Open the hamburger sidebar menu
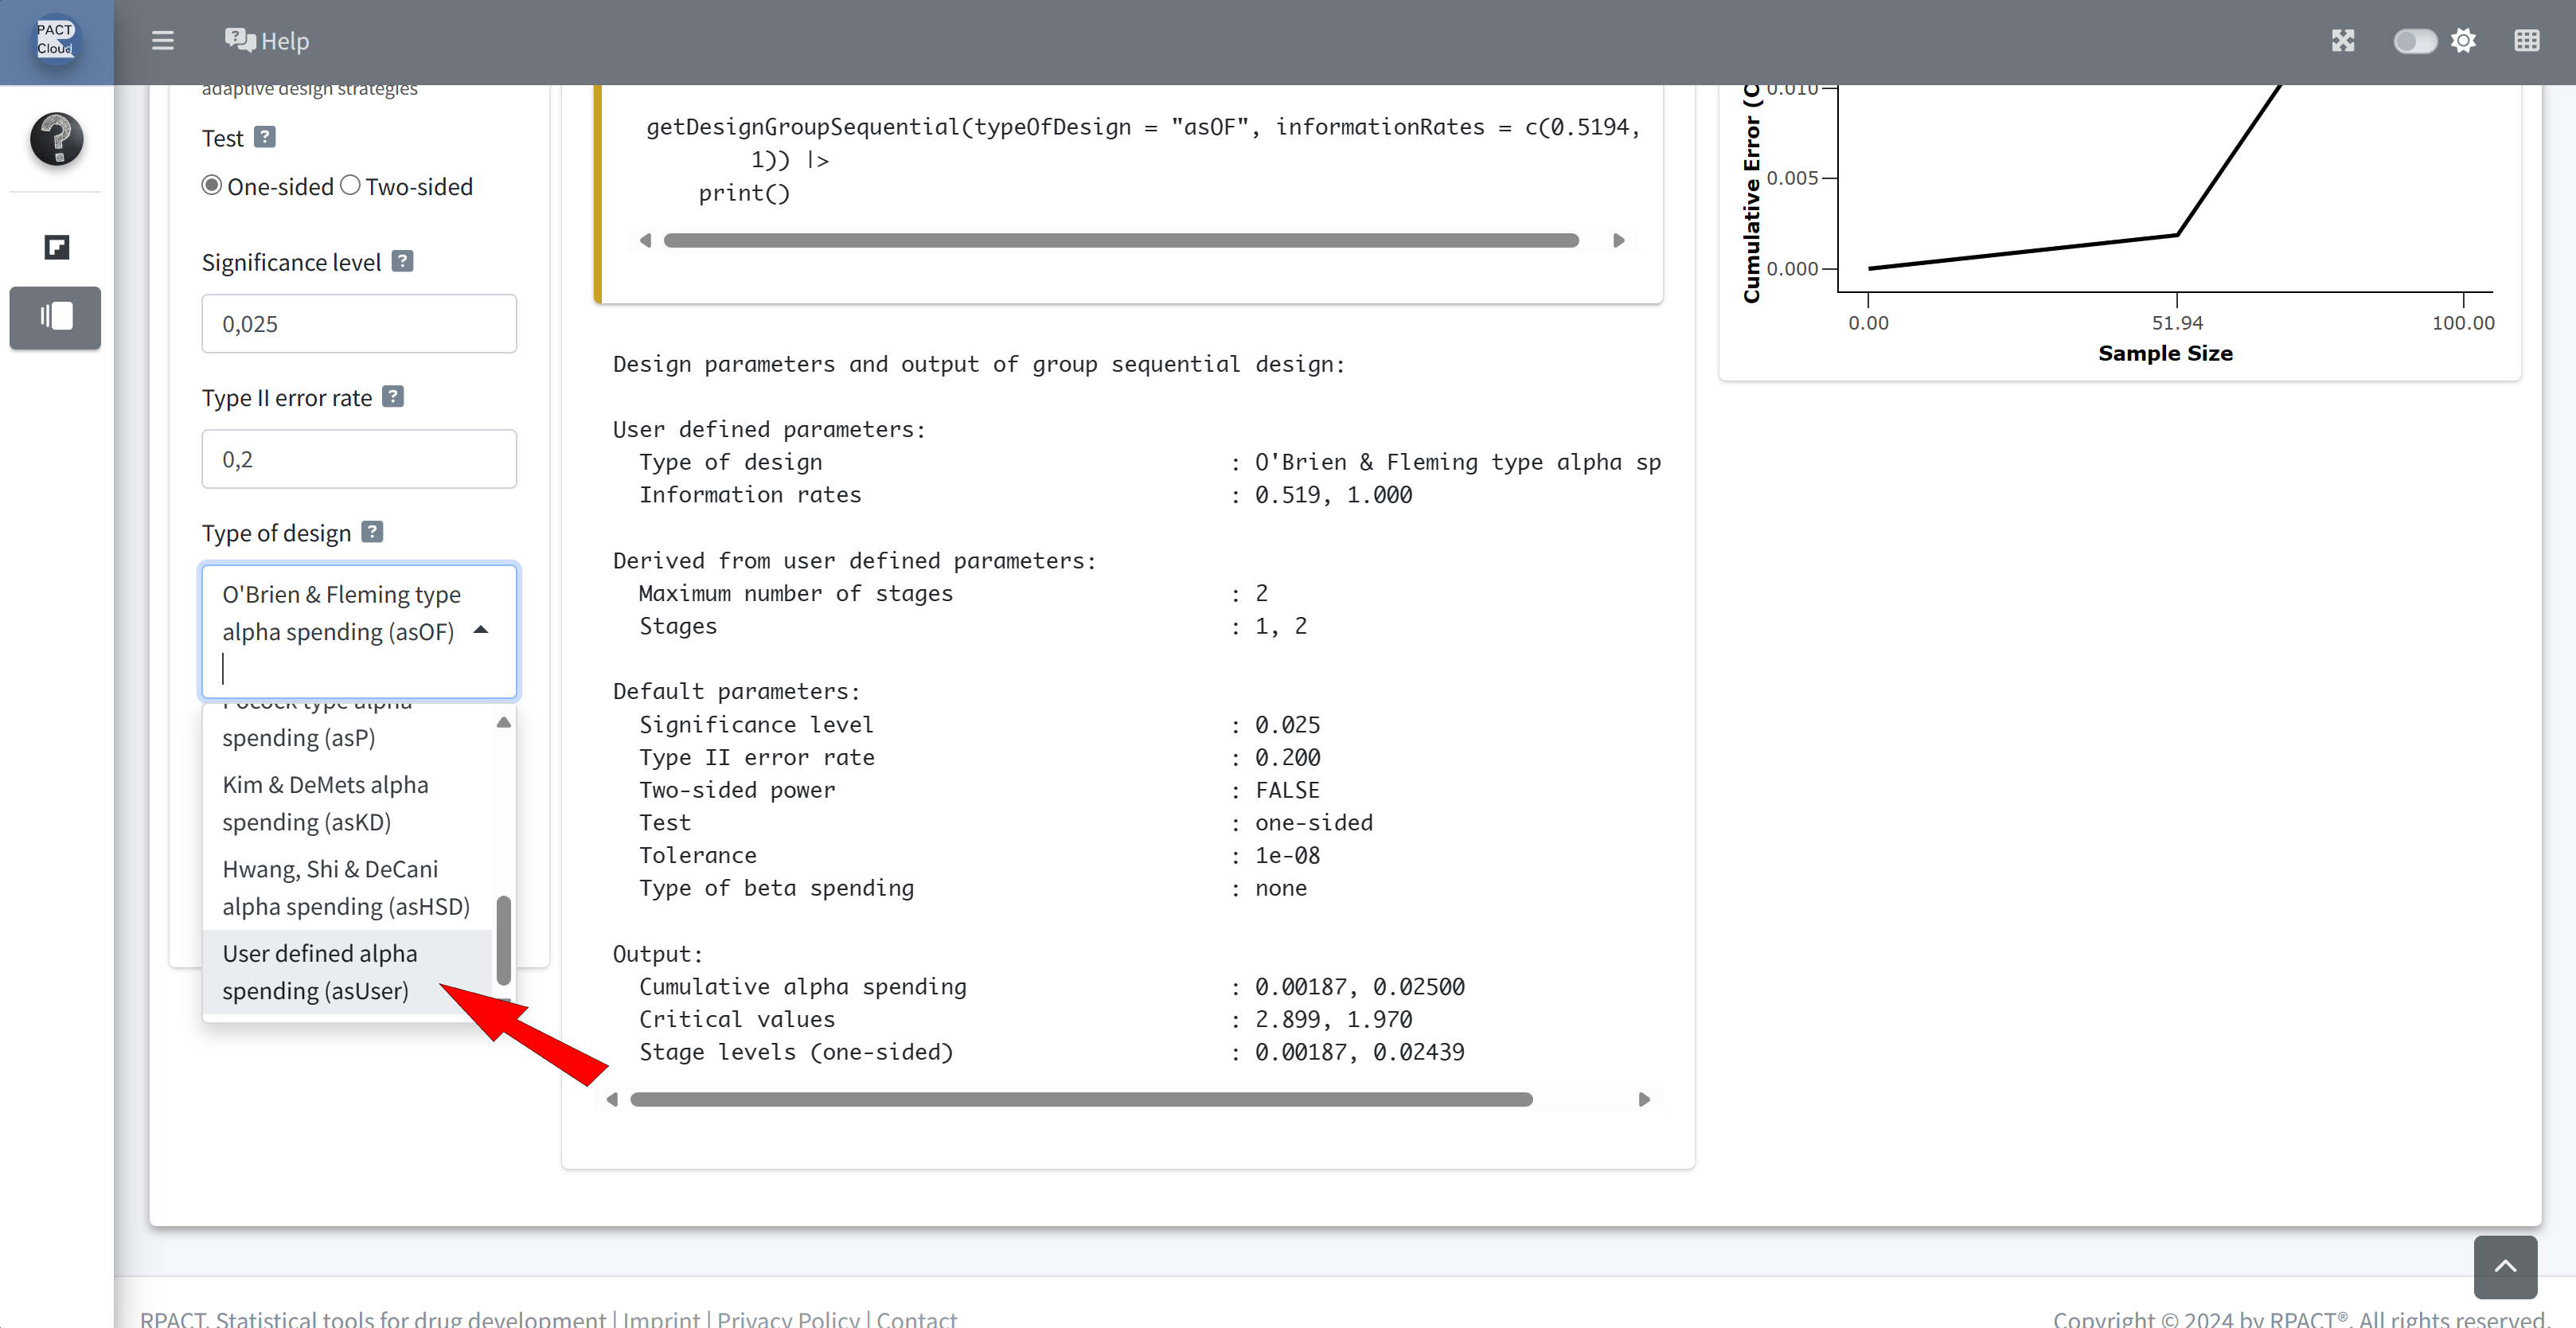The image size is (2576, 1328). point(162,41)
